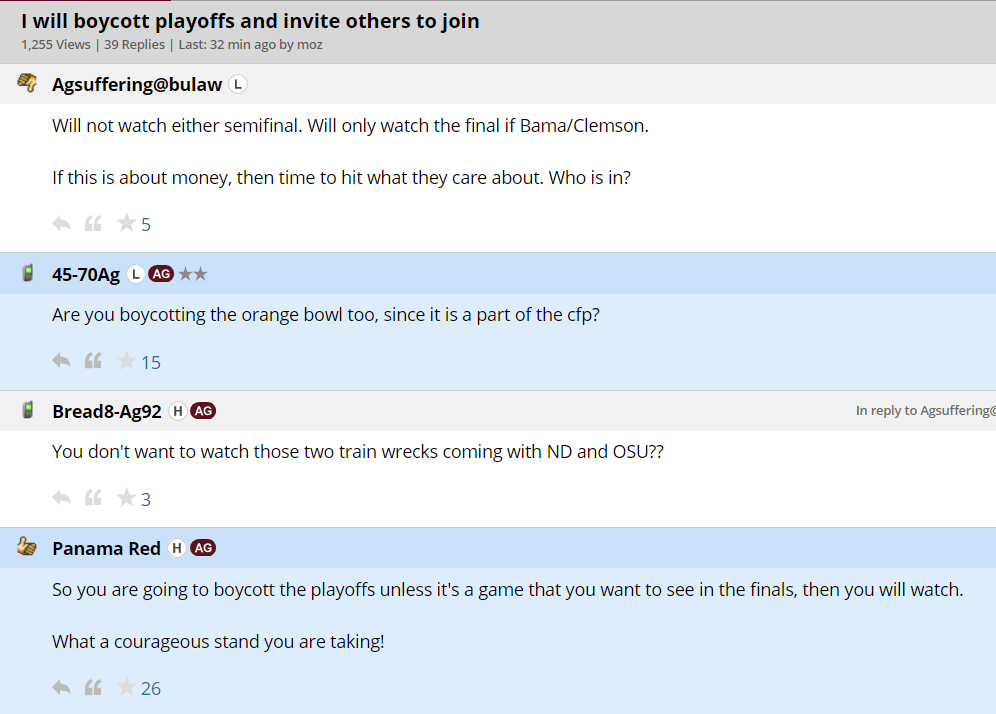This screenshot has width=996, height=714.
Task: Quote the 45-70Ag orange bowl post
Action: point(93,361)
